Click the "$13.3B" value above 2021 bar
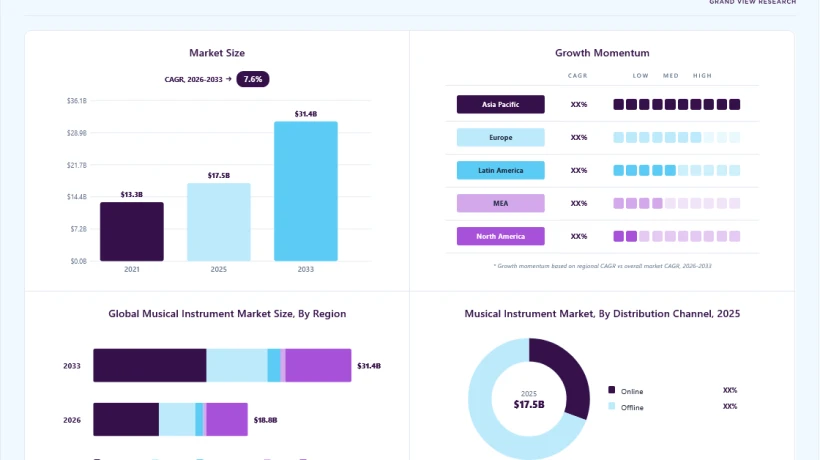 [132, 194]
